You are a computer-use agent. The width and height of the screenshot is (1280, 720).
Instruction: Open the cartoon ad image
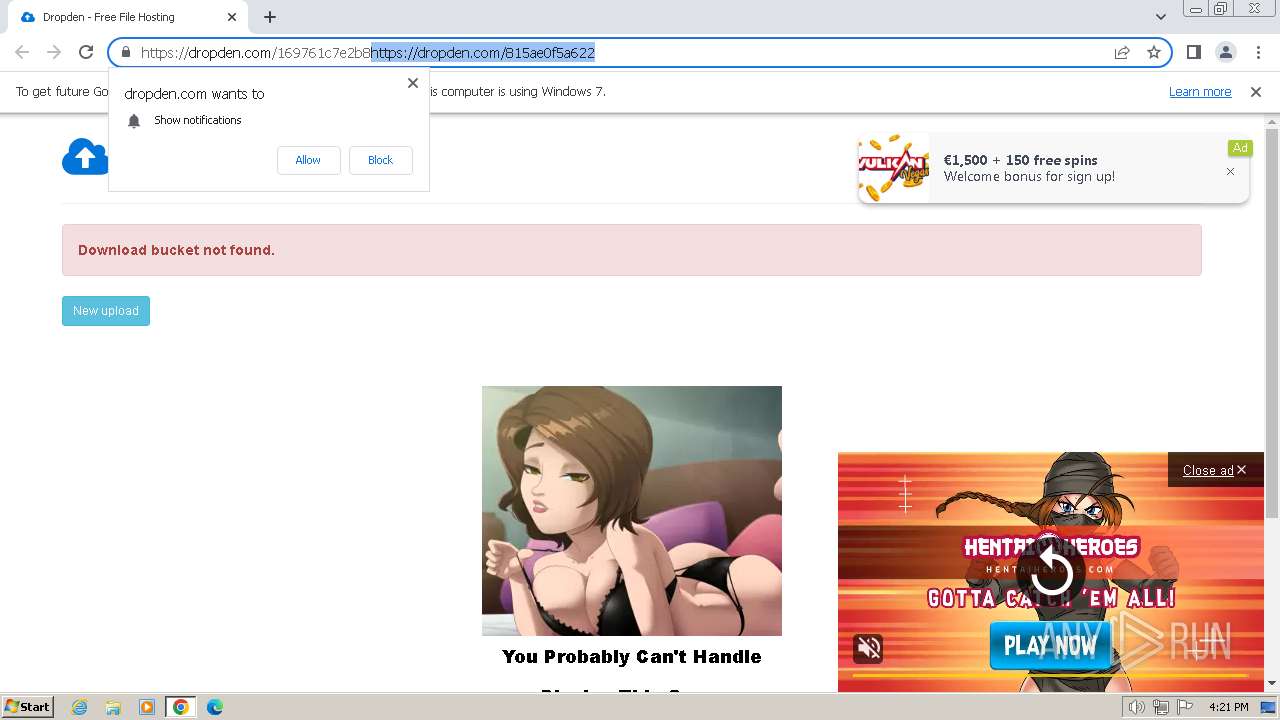coord(632,511)
